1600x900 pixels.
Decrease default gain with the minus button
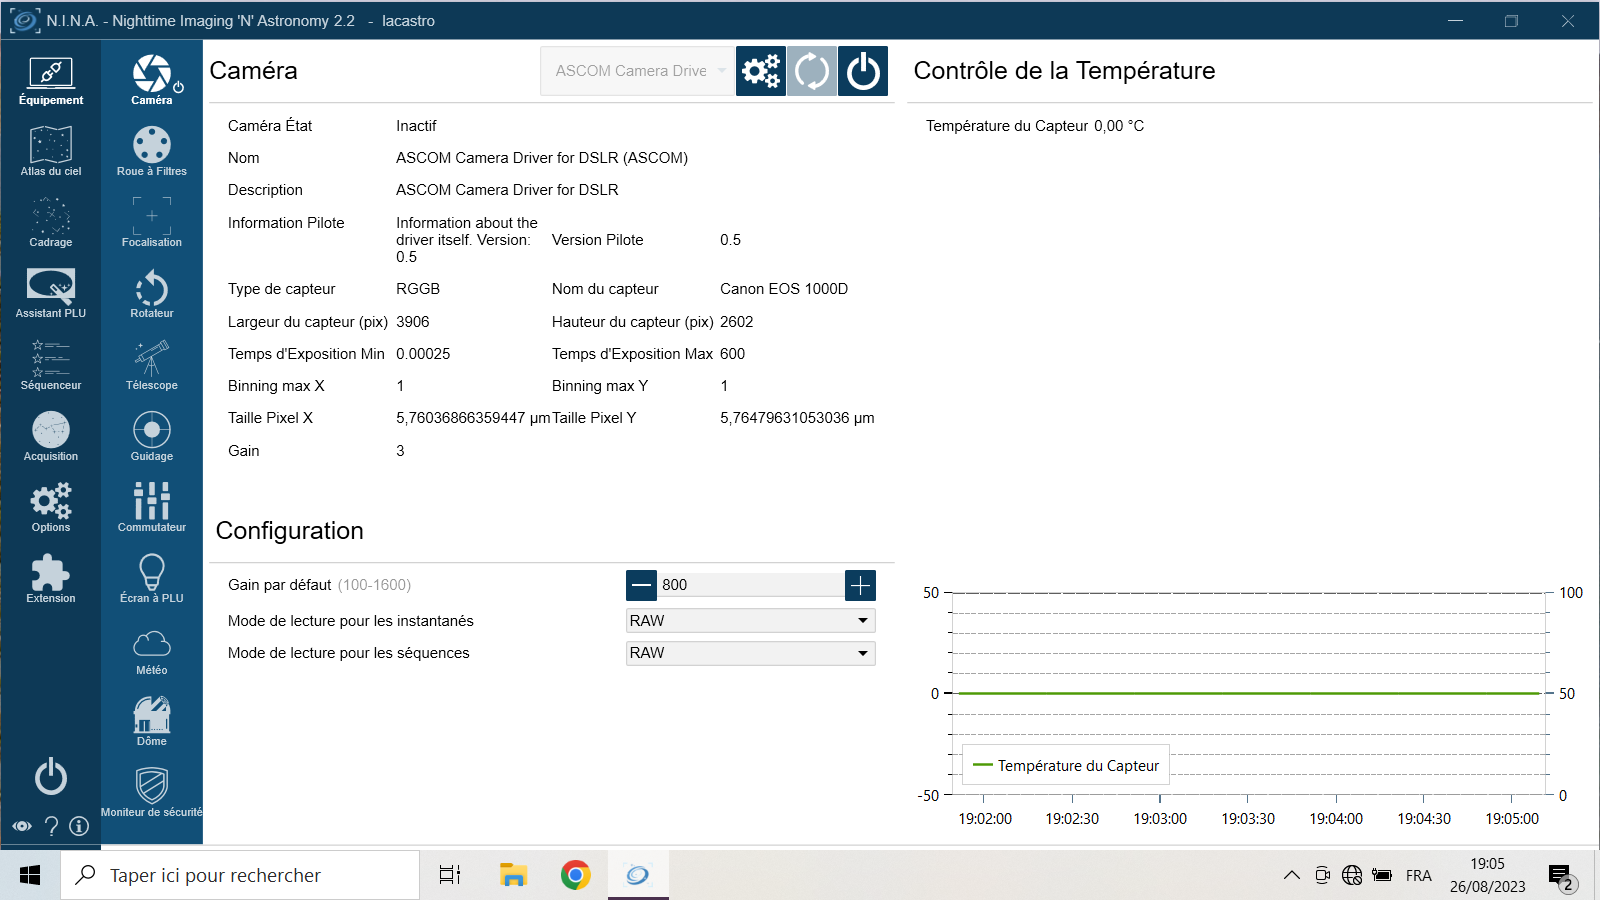click(x=642, y=585)
